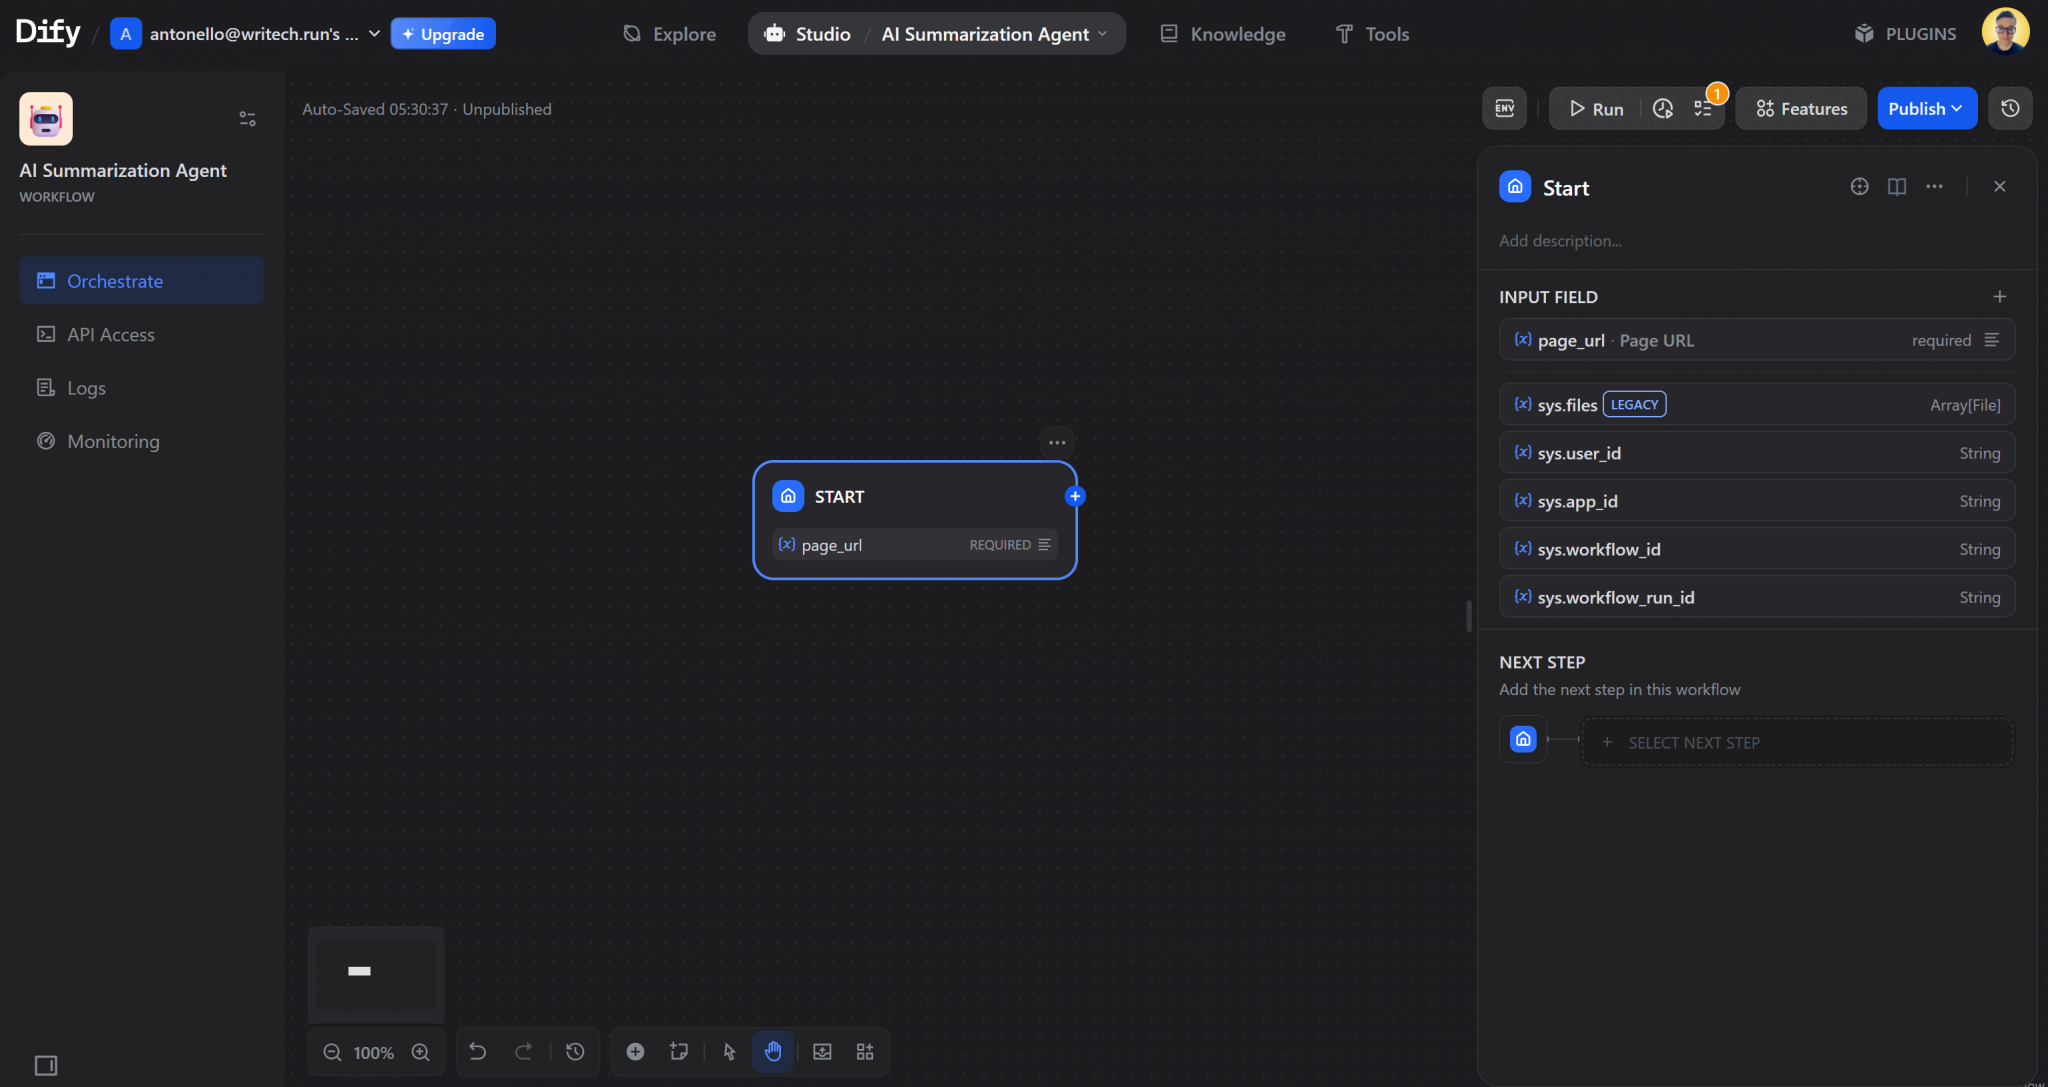This screenshot has width=2048, height=1087.
Task: Add a new node using the plus circle icon
Action: pos(636,1051)
